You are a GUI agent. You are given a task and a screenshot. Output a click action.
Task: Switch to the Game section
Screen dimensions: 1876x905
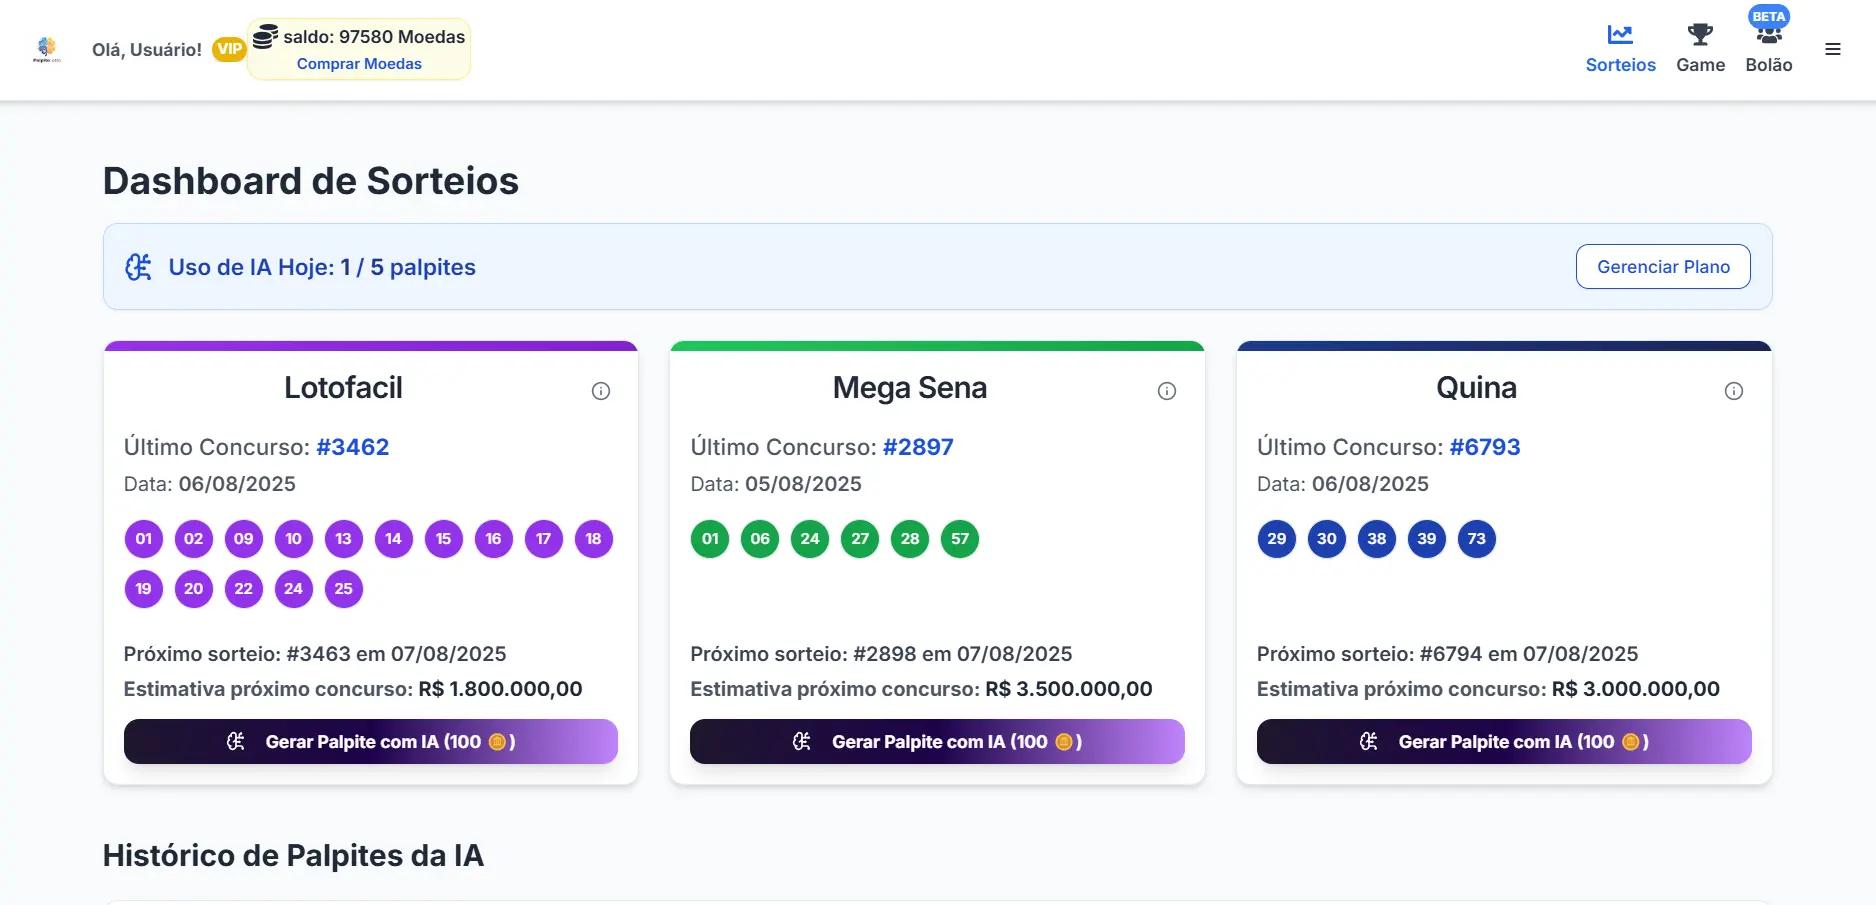(1701, 64)
